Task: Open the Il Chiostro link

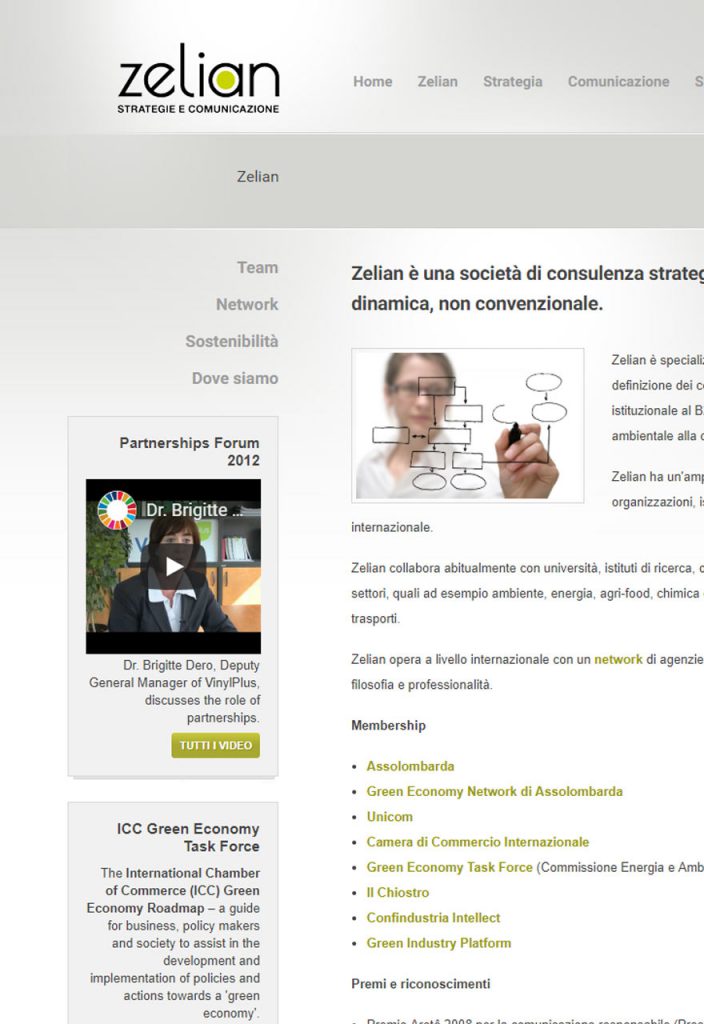Action: click(398, 893)
